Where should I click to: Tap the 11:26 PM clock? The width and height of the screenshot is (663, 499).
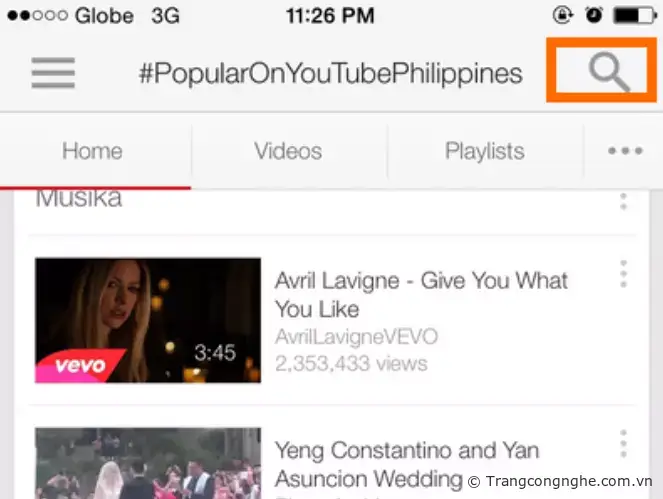point(330,16)
